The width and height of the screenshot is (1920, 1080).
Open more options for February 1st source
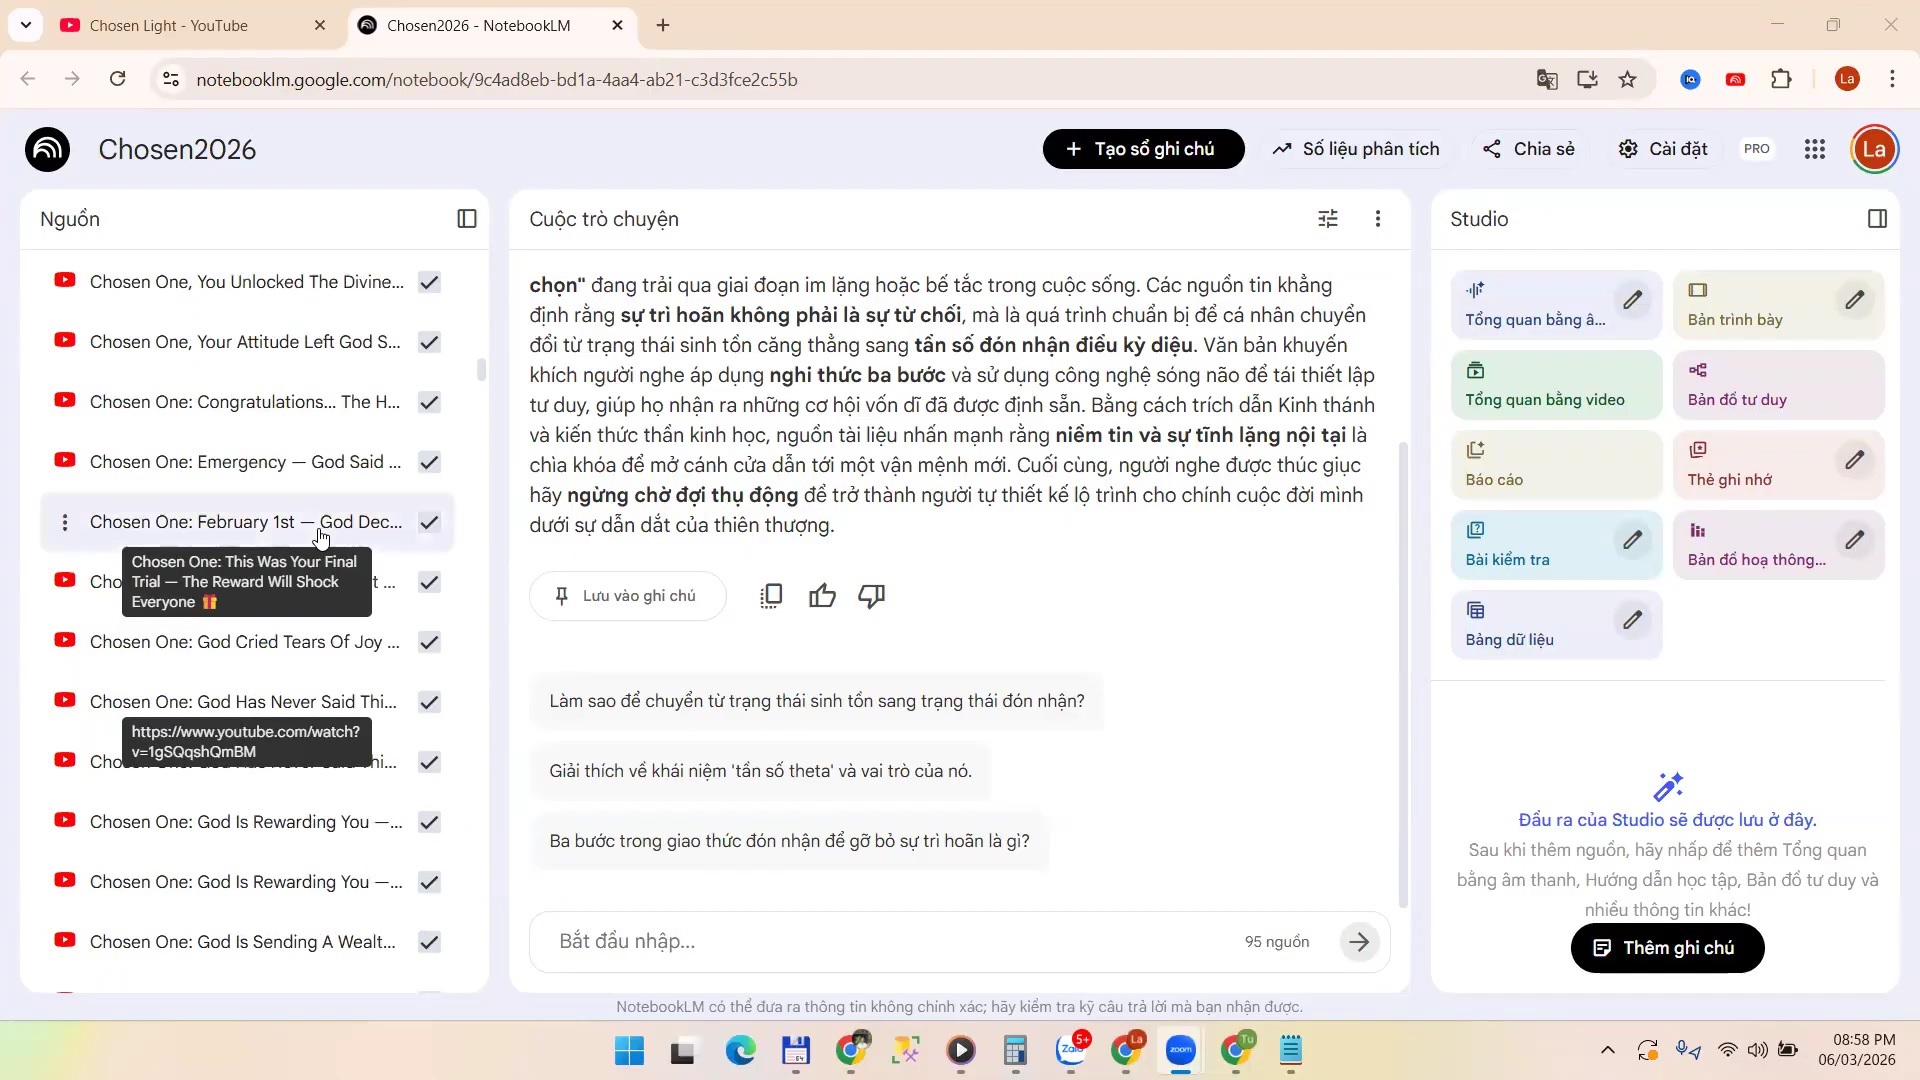coord(65,522)
